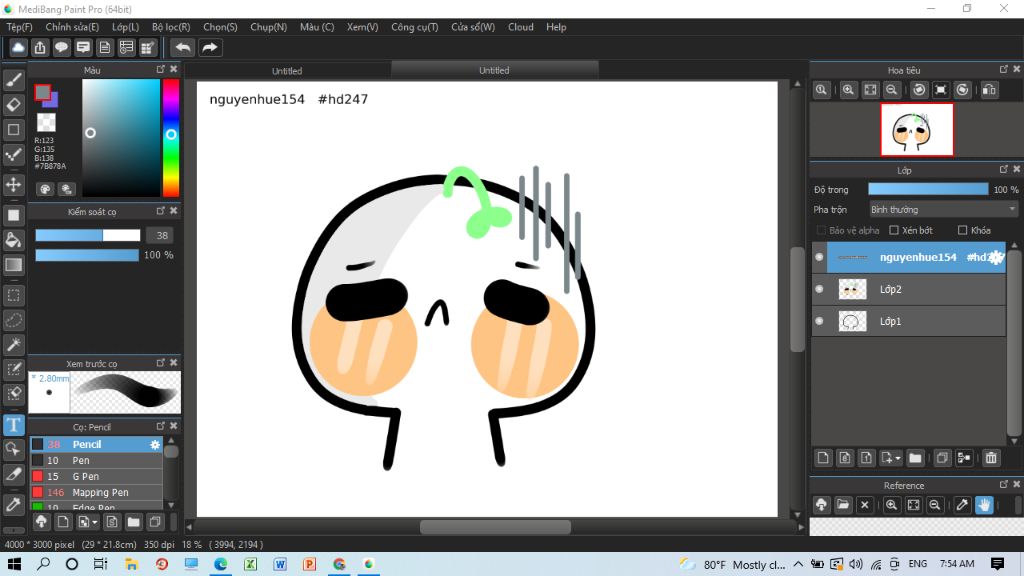Toggle Xén bớt checkbox
The width and height of the screenshot is (1024, 576).
(894, 231)
